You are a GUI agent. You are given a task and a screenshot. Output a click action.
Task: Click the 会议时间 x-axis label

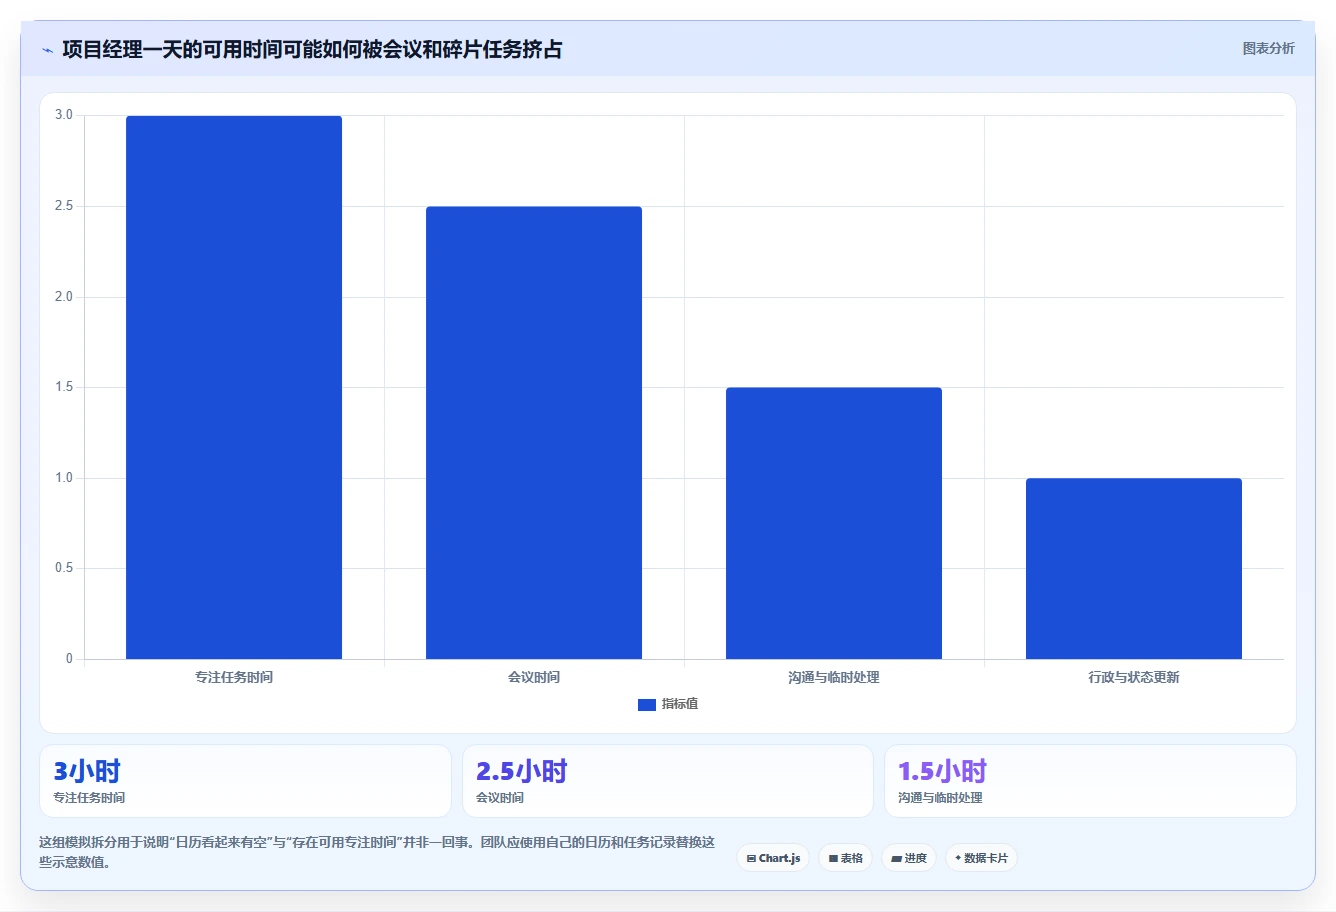pyautogui.click(x=534, y=677)
